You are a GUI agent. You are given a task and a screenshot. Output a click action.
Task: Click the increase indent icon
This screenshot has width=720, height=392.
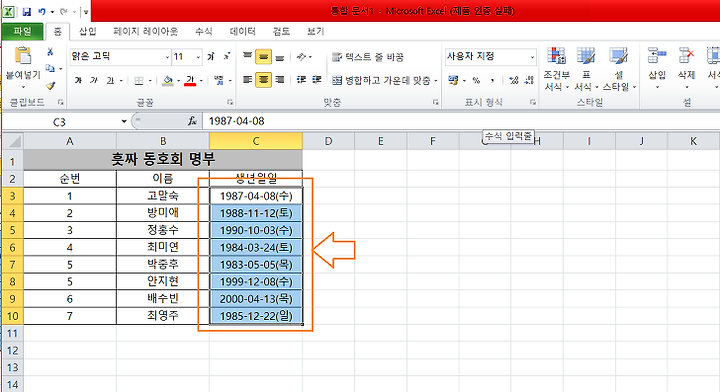click(317, 80)
